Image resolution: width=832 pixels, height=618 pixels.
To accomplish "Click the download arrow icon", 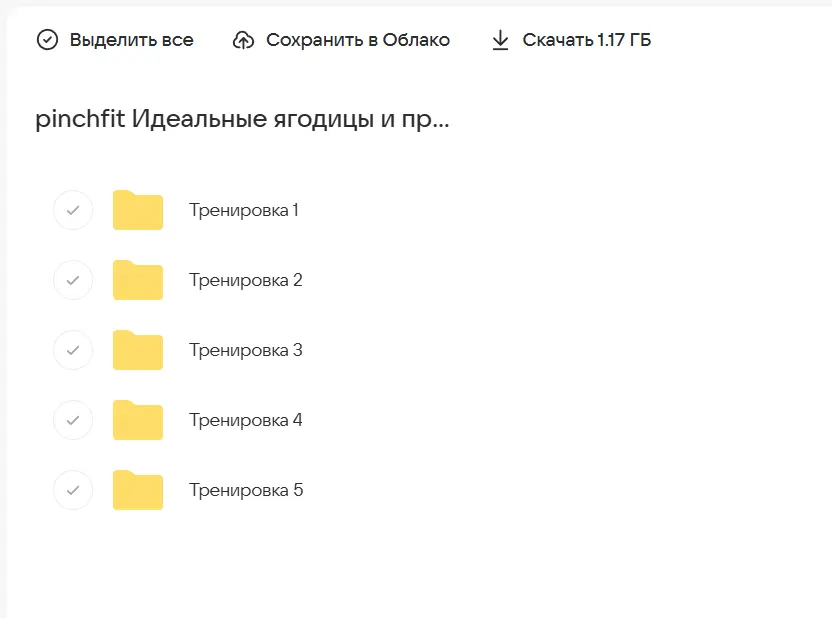I will point(499,39).
